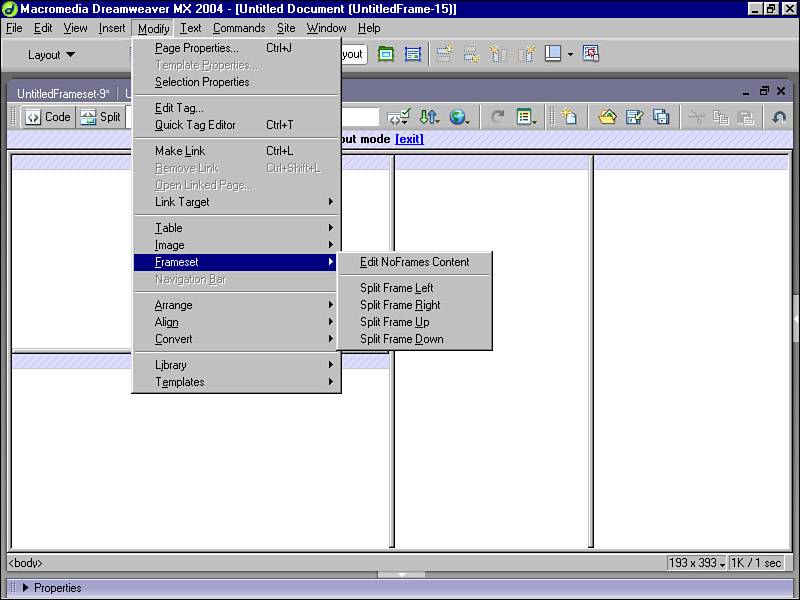Select the body tag in tag selector

(x=25, y=563)
